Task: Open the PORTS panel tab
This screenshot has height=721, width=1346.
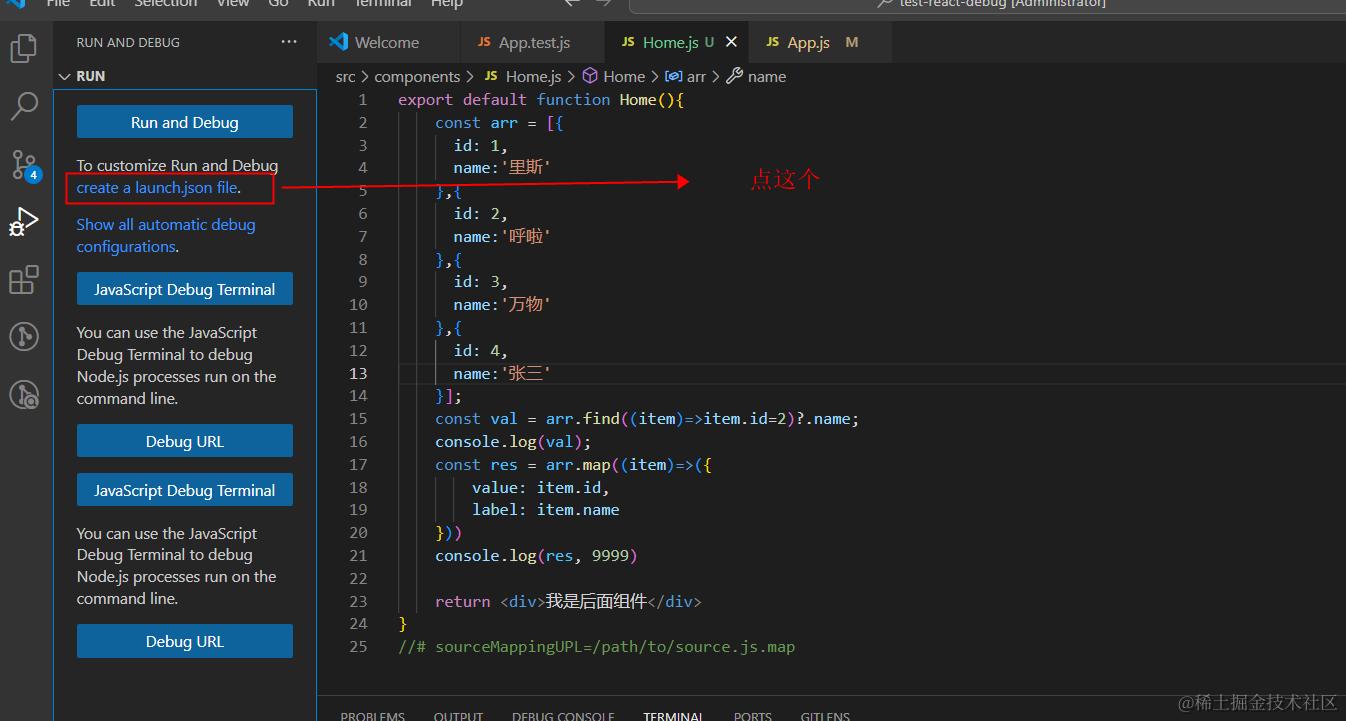Action: click(x=753, y=716)
